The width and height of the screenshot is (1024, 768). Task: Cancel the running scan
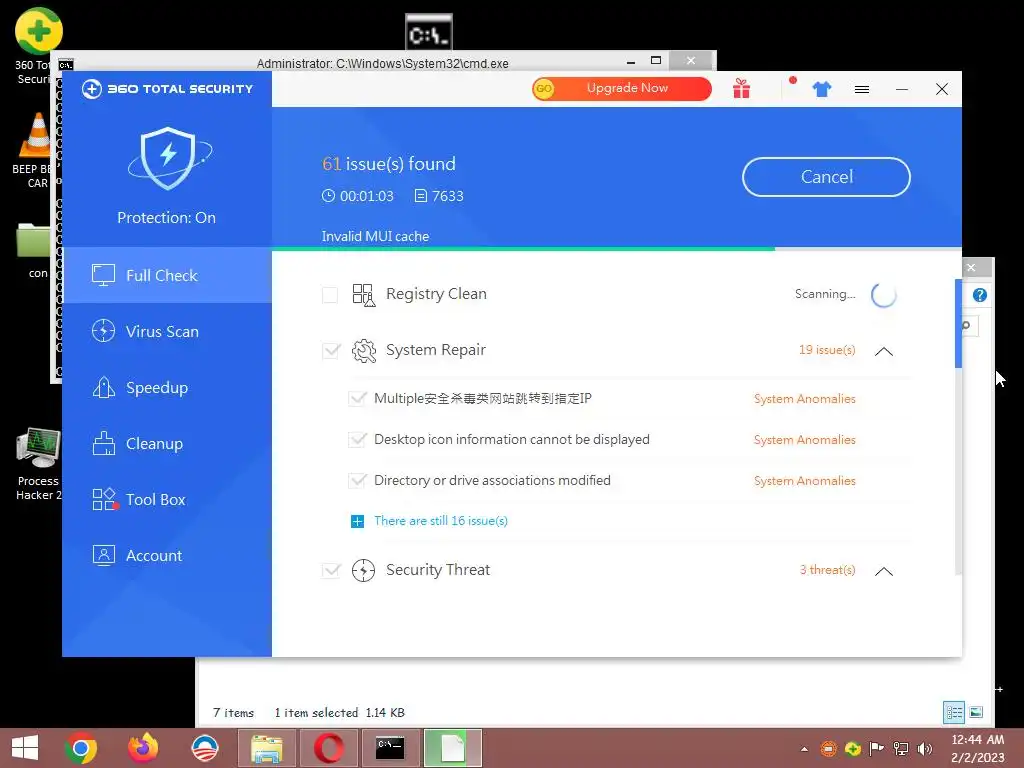tap(826, 177)
